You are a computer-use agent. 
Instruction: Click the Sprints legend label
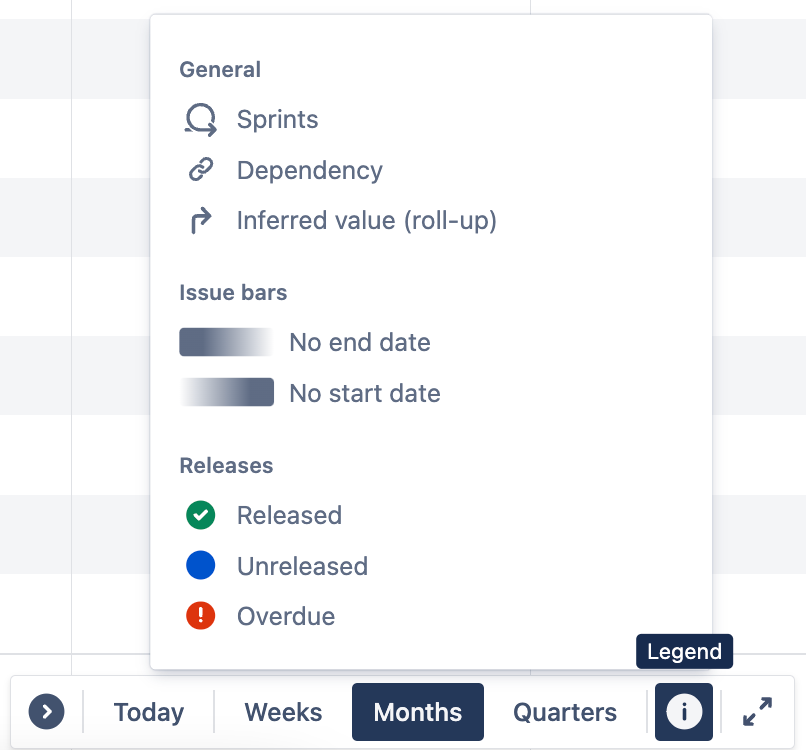pyautogui.click(x=278, y=120)
